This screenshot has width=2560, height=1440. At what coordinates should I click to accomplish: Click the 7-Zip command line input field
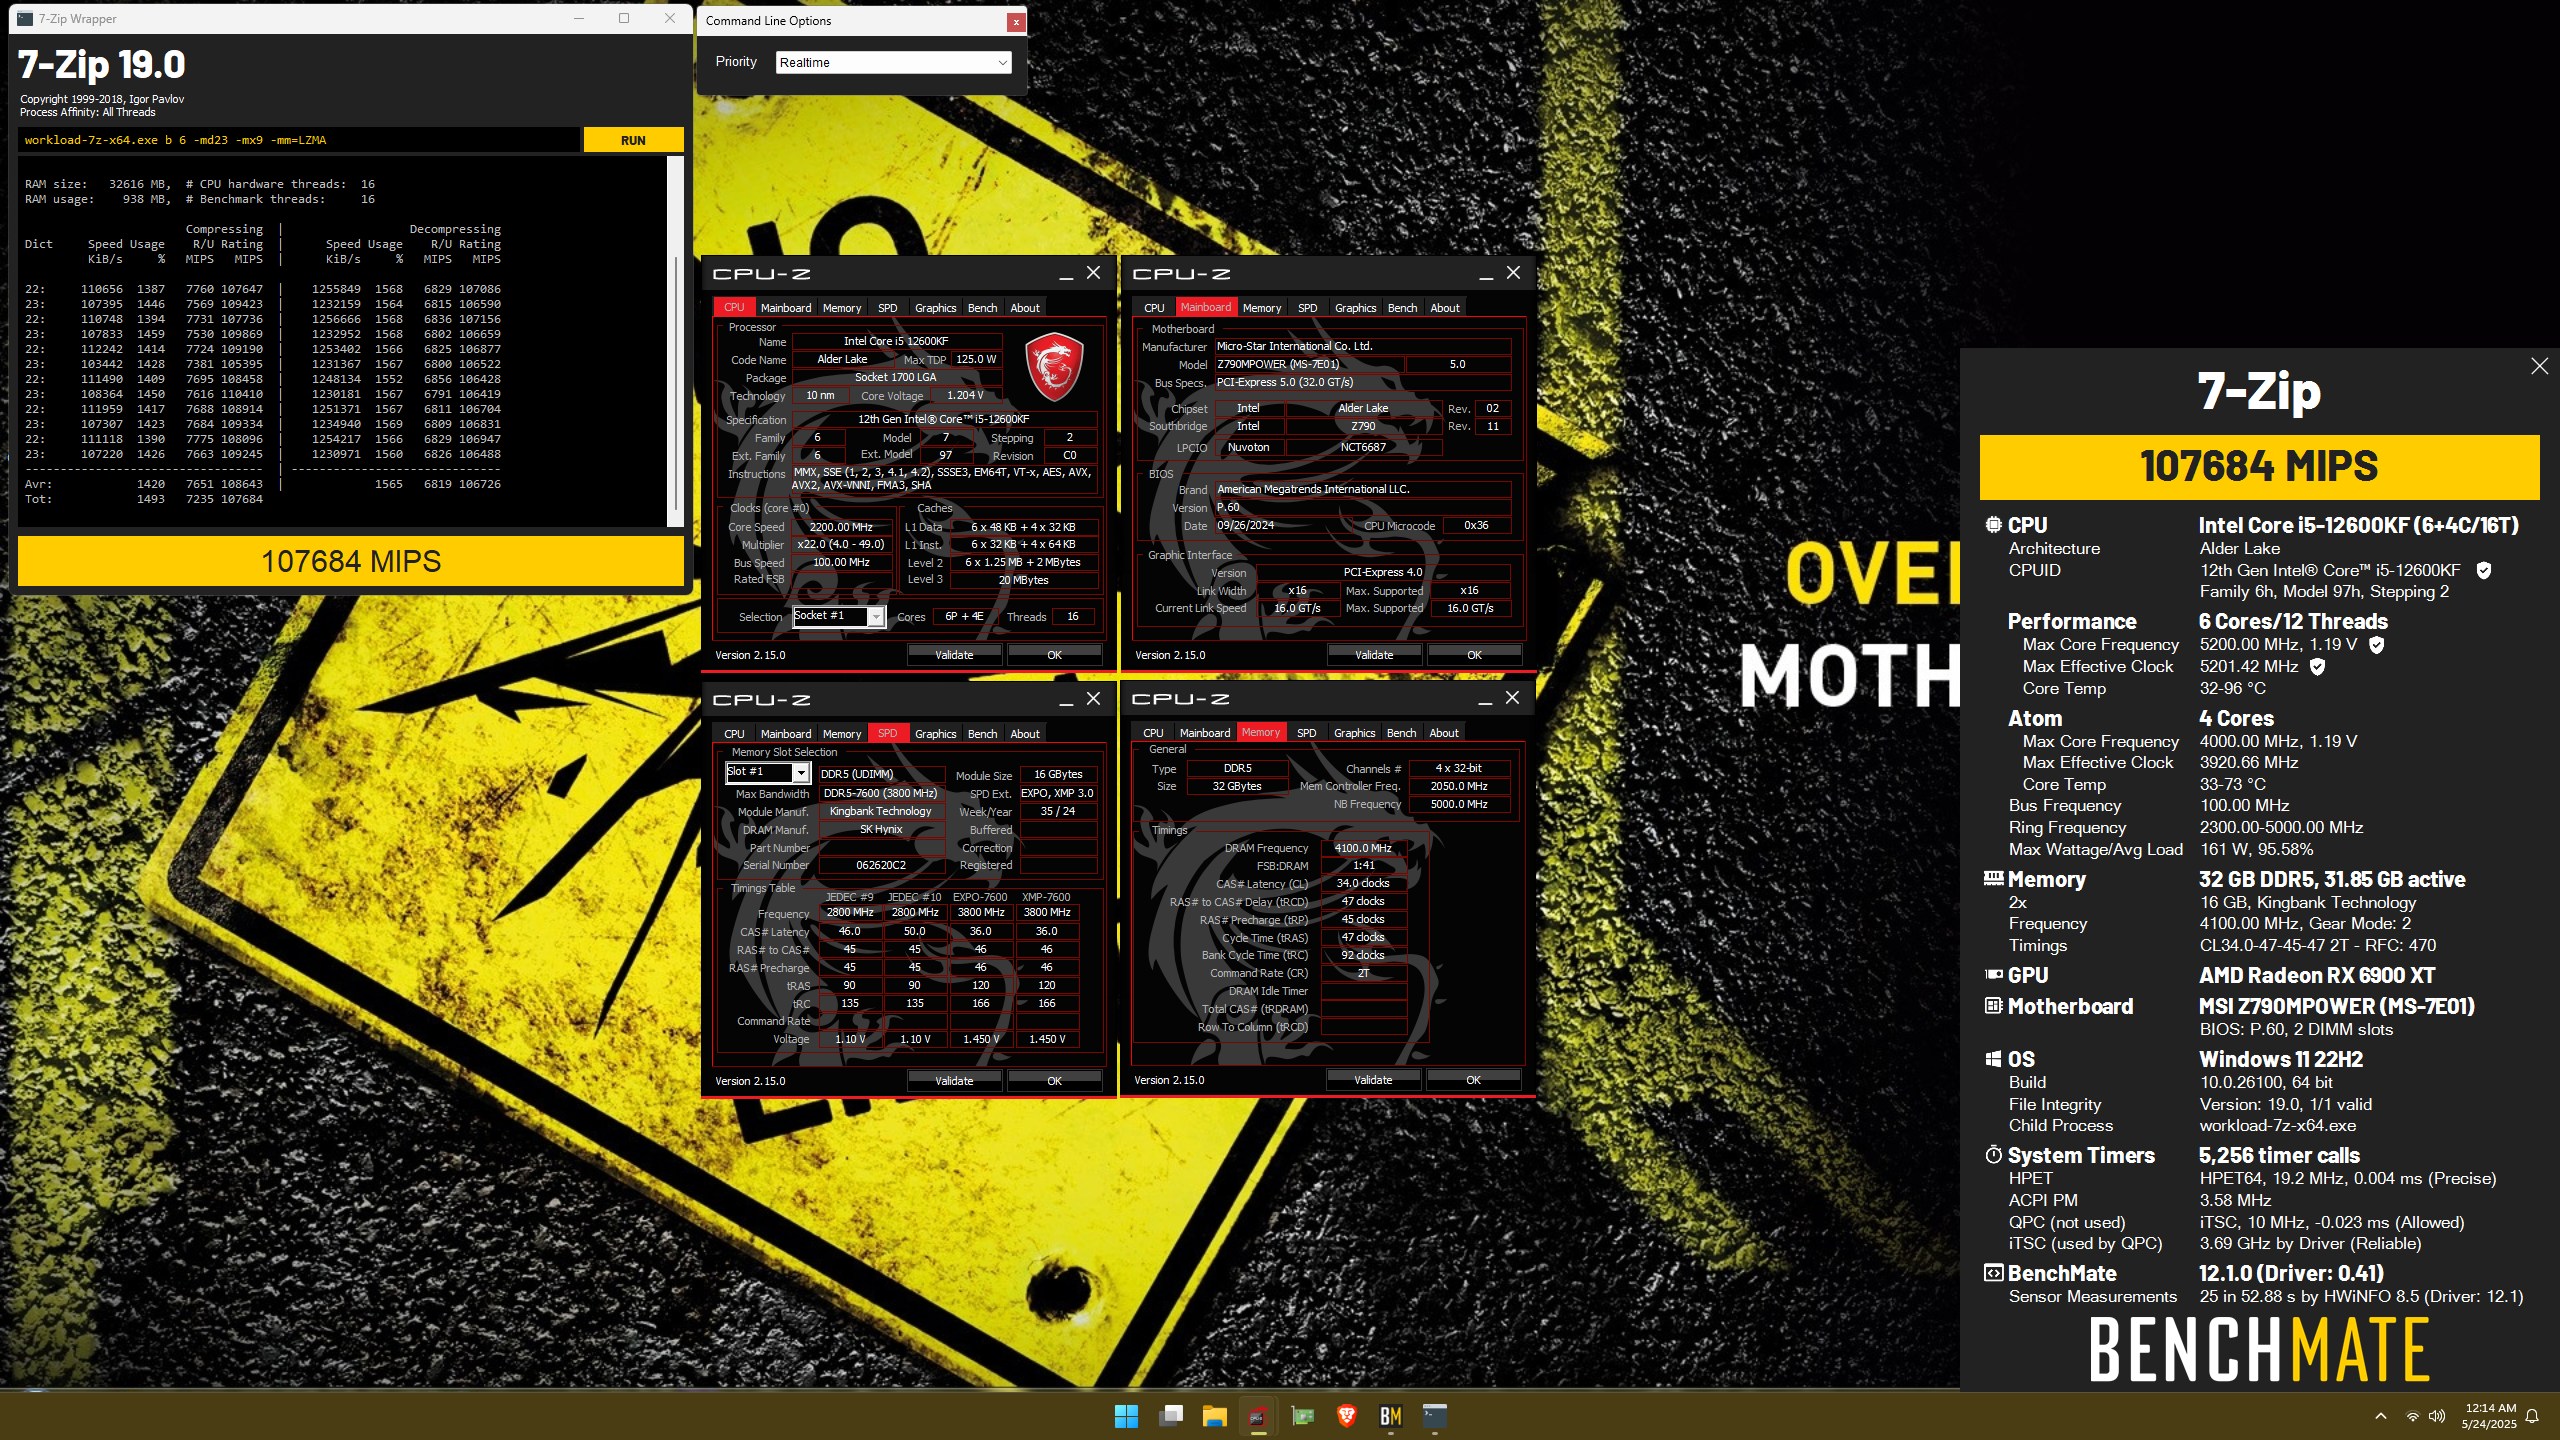pyautogui.click(x=298, y=140)
